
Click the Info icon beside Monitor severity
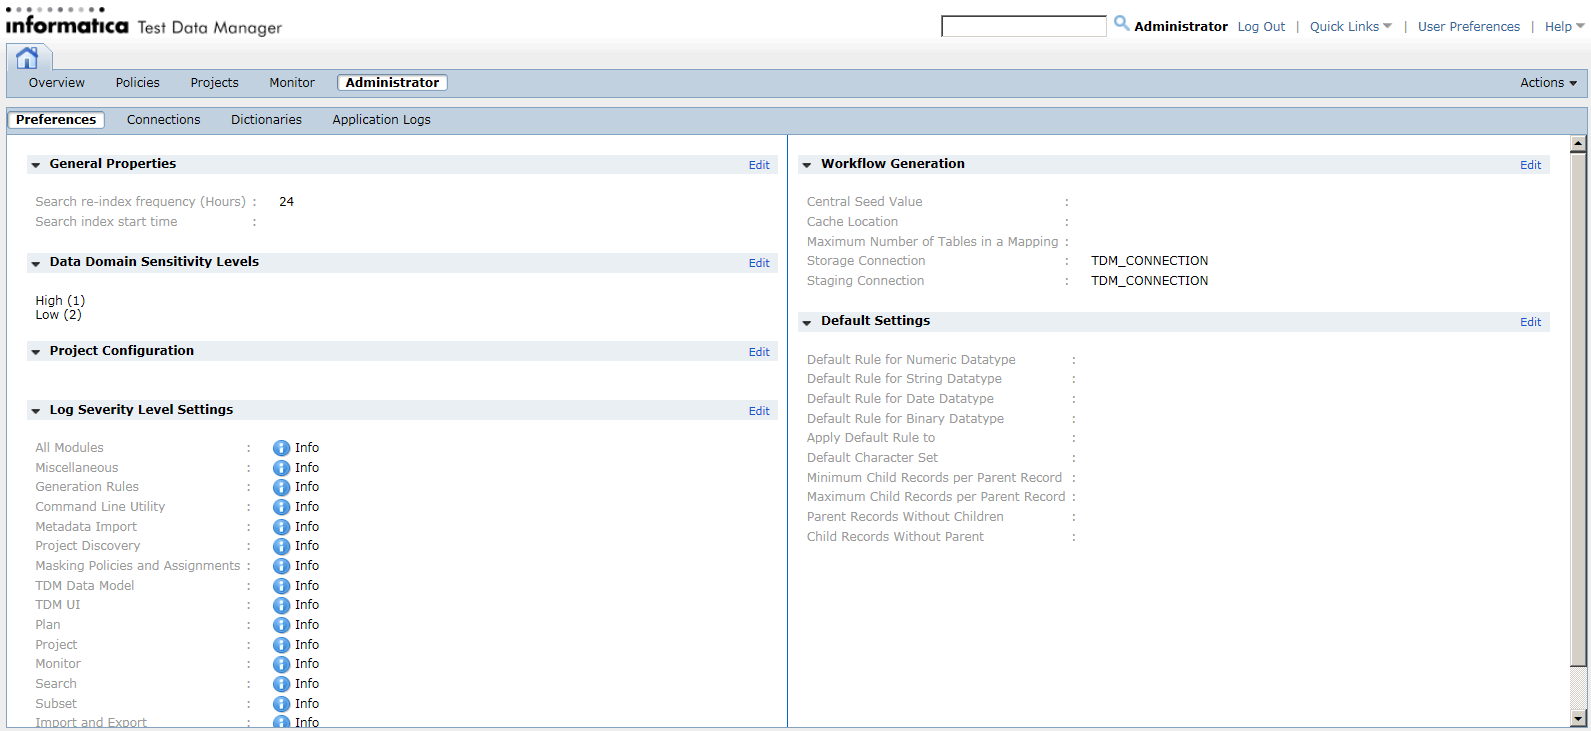point(281,664)
